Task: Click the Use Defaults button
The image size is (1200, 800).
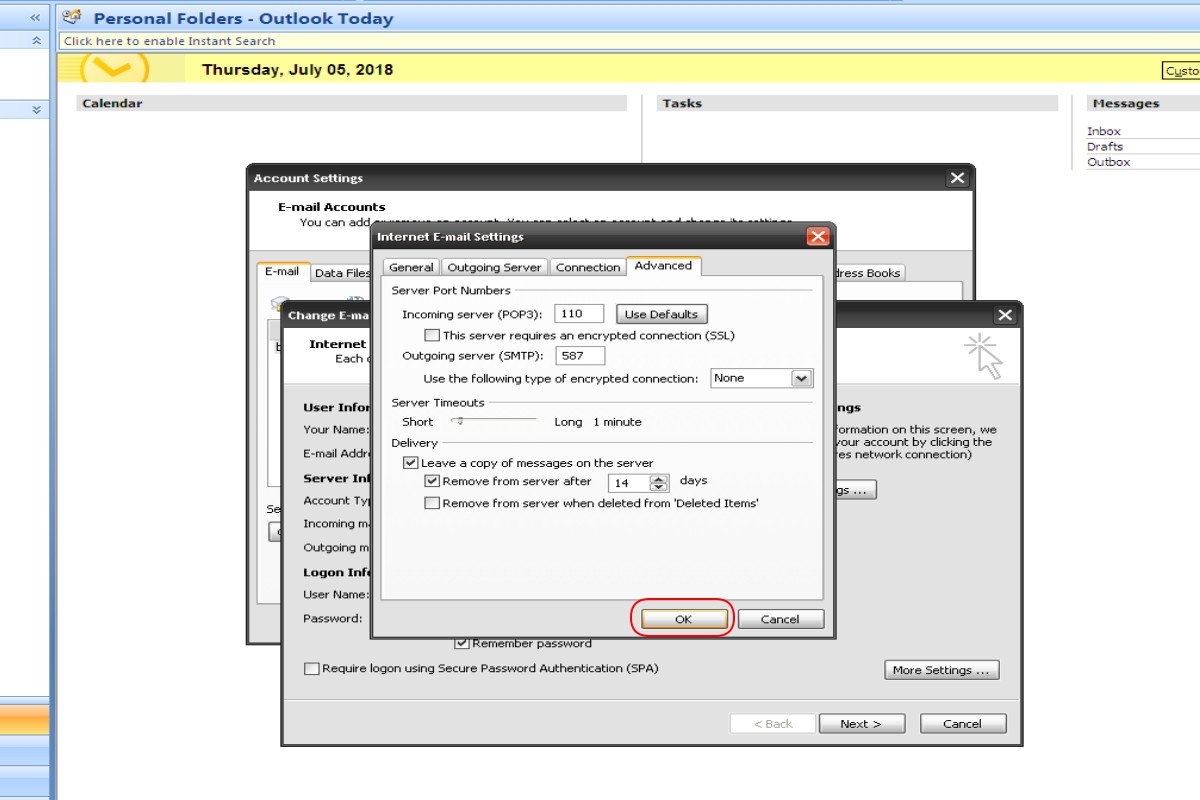Action: click(x=661, y=314)
